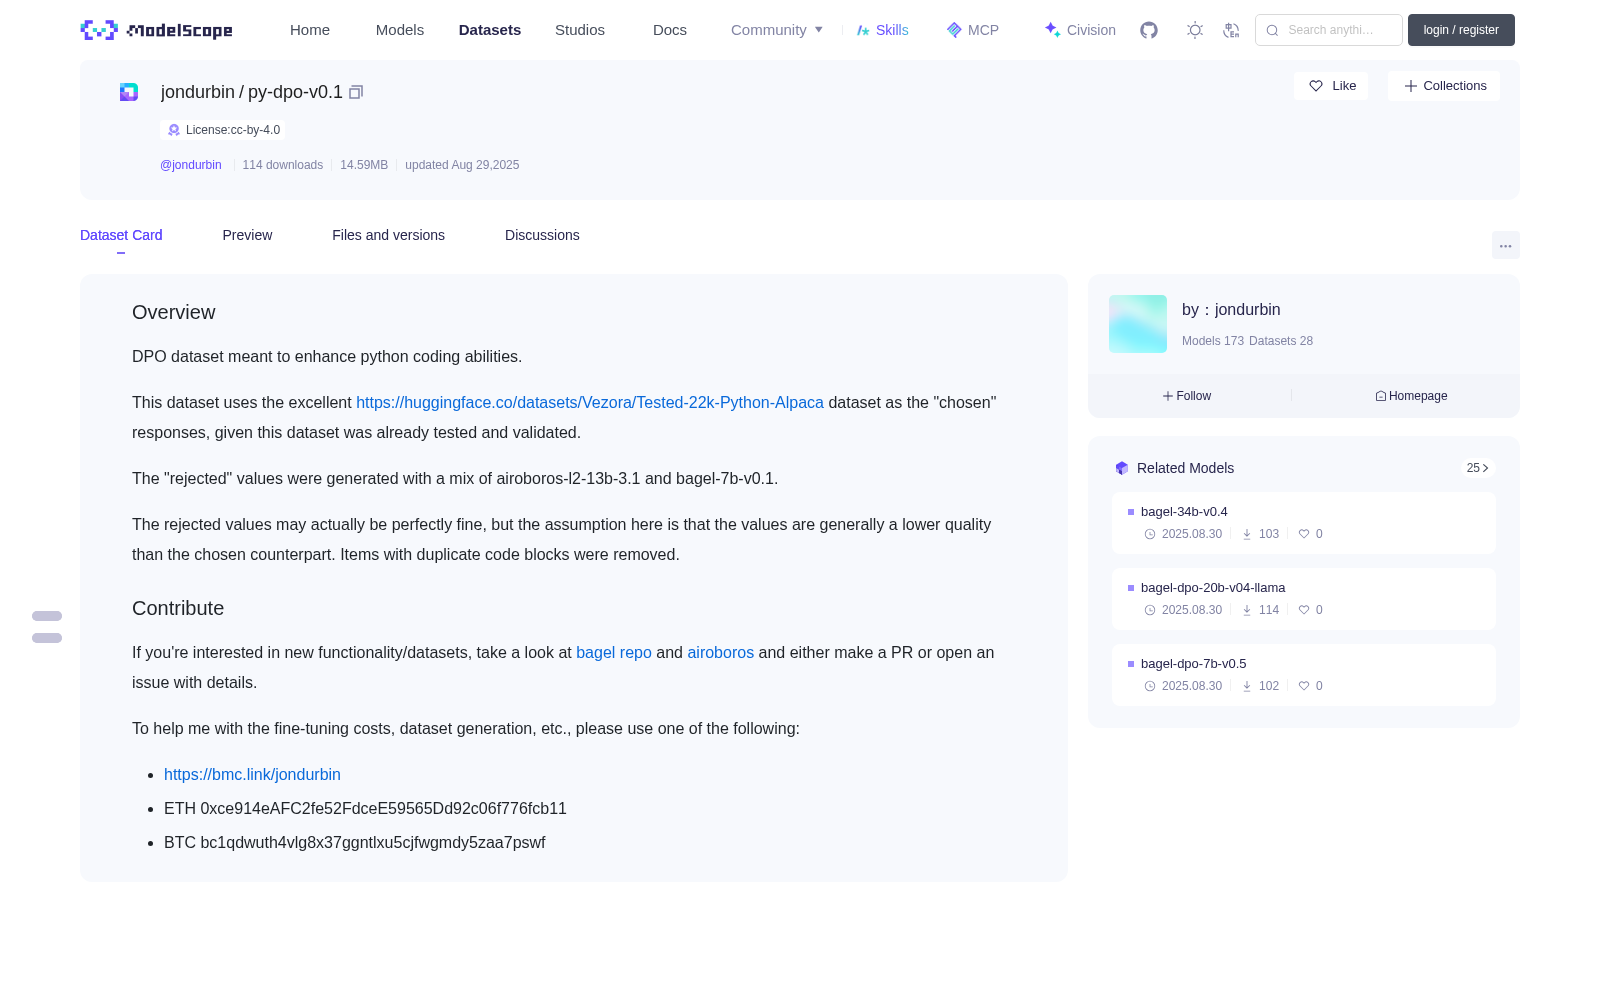
Task: Click jondurbin's gradient profile thumbnail
Action: pyautogui.click(x=1138, y=324)
